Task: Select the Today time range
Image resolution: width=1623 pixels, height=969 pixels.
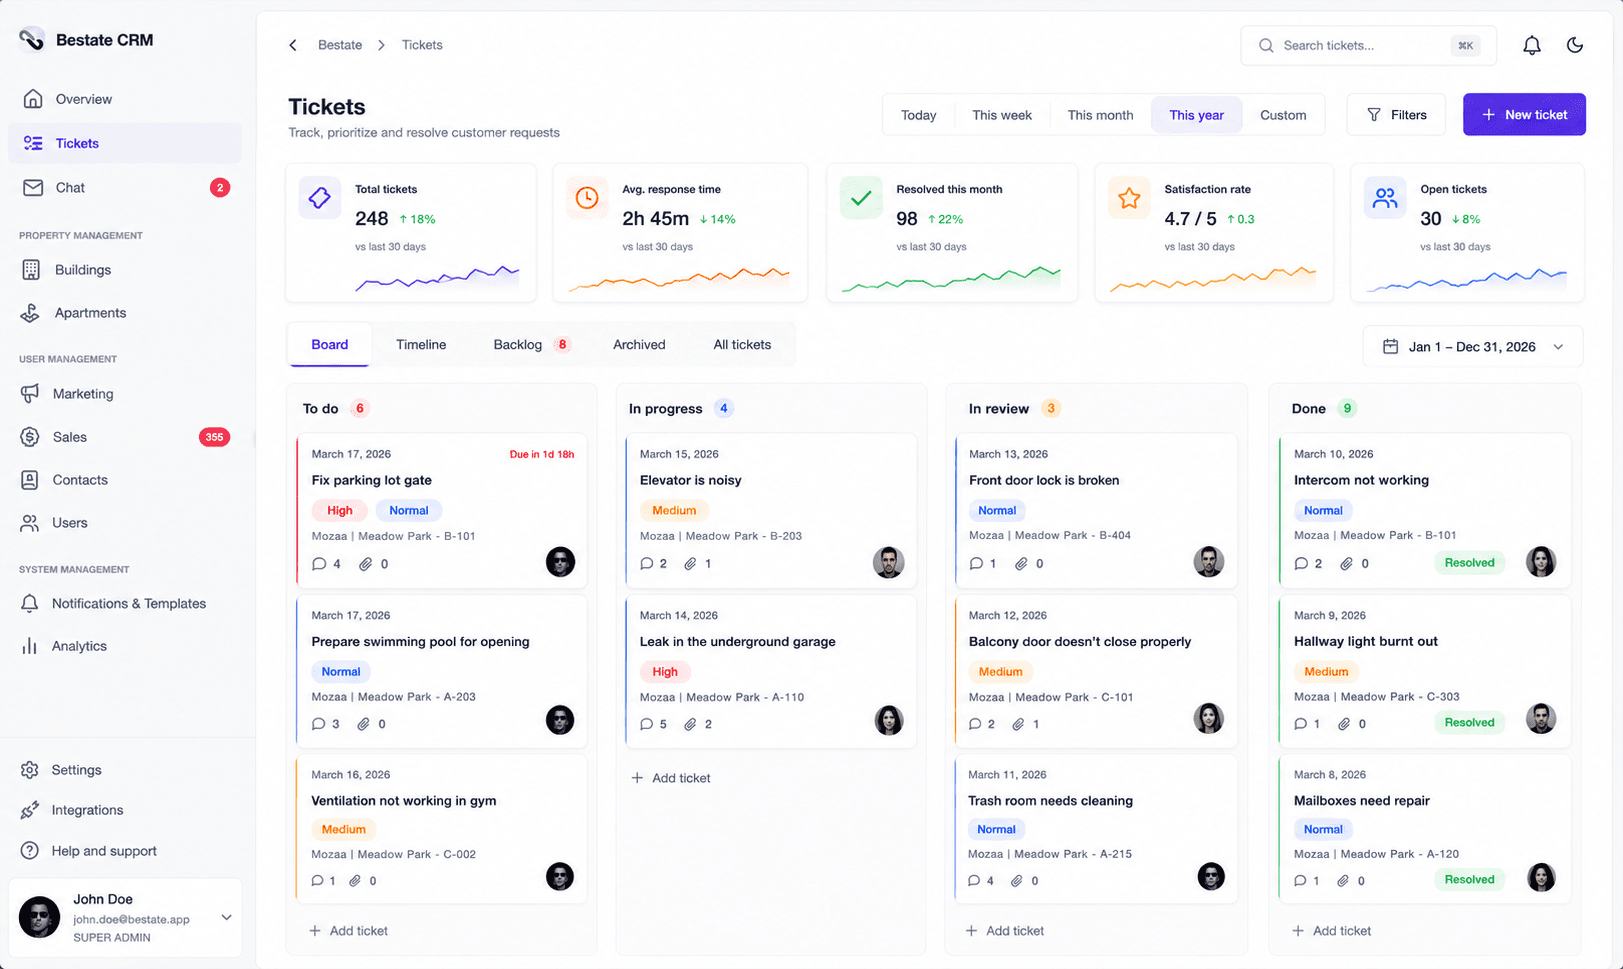Action: [918, 115]
